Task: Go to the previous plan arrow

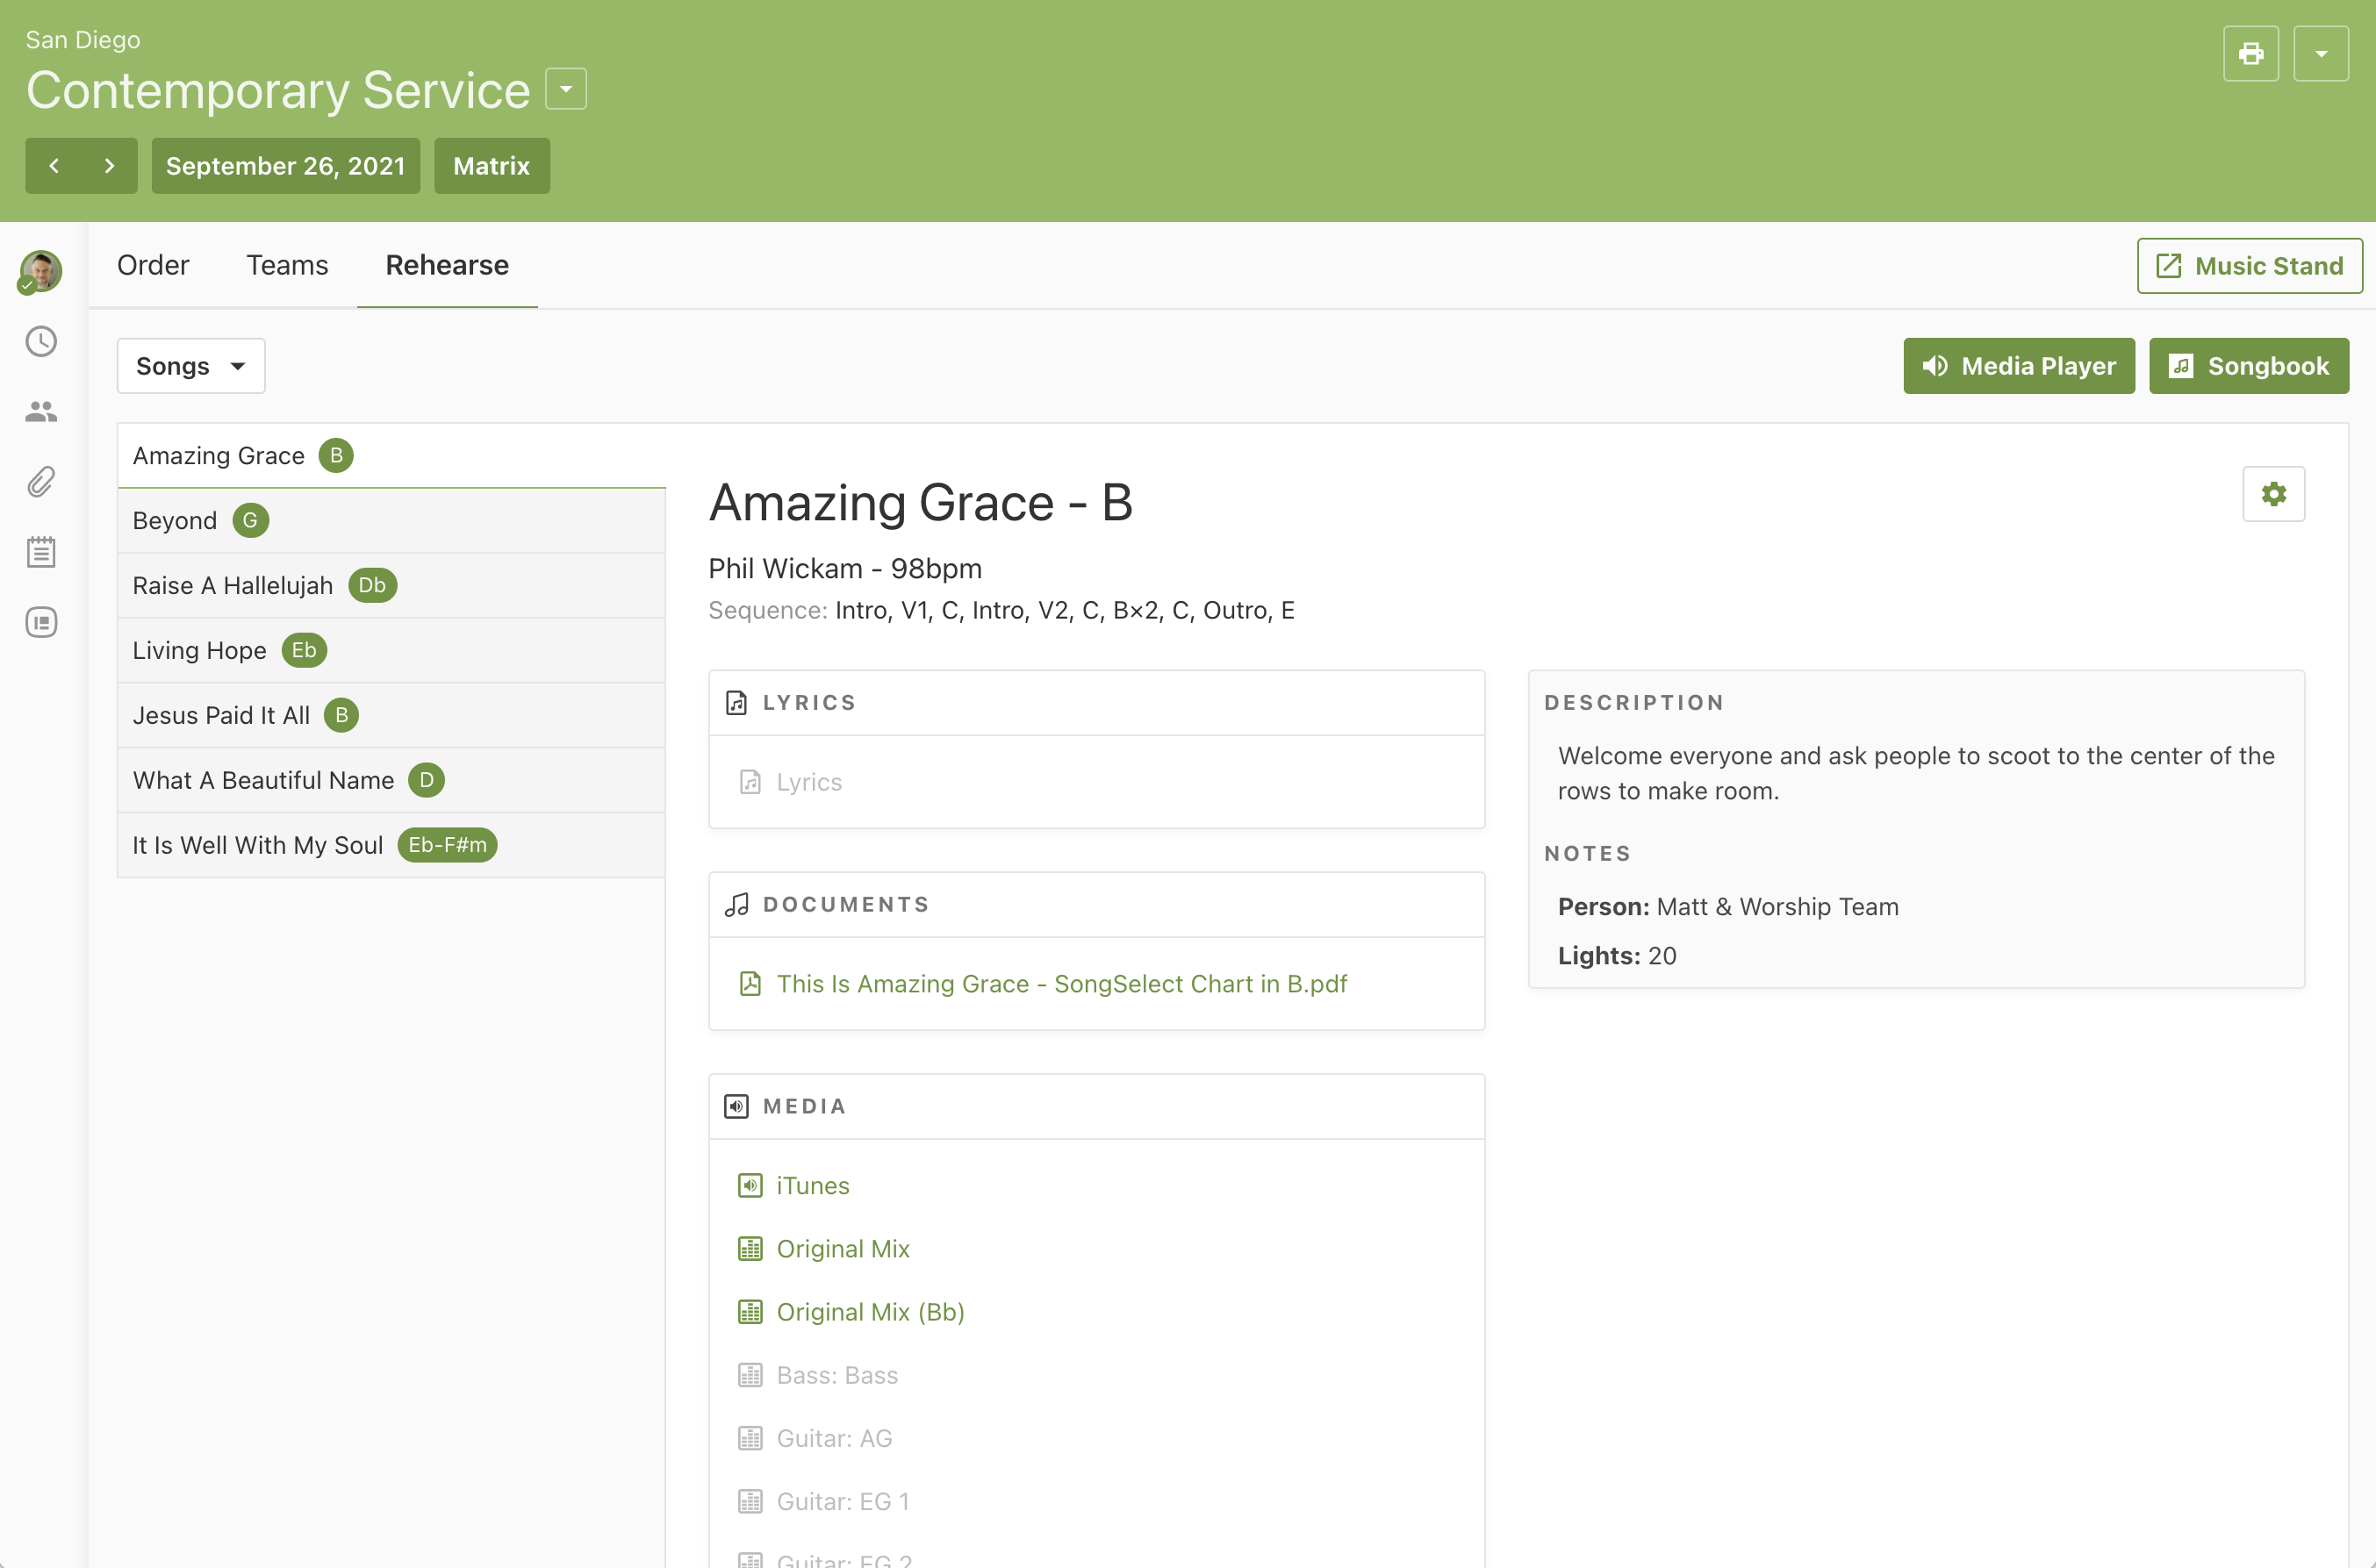Action: coord(54,166)
